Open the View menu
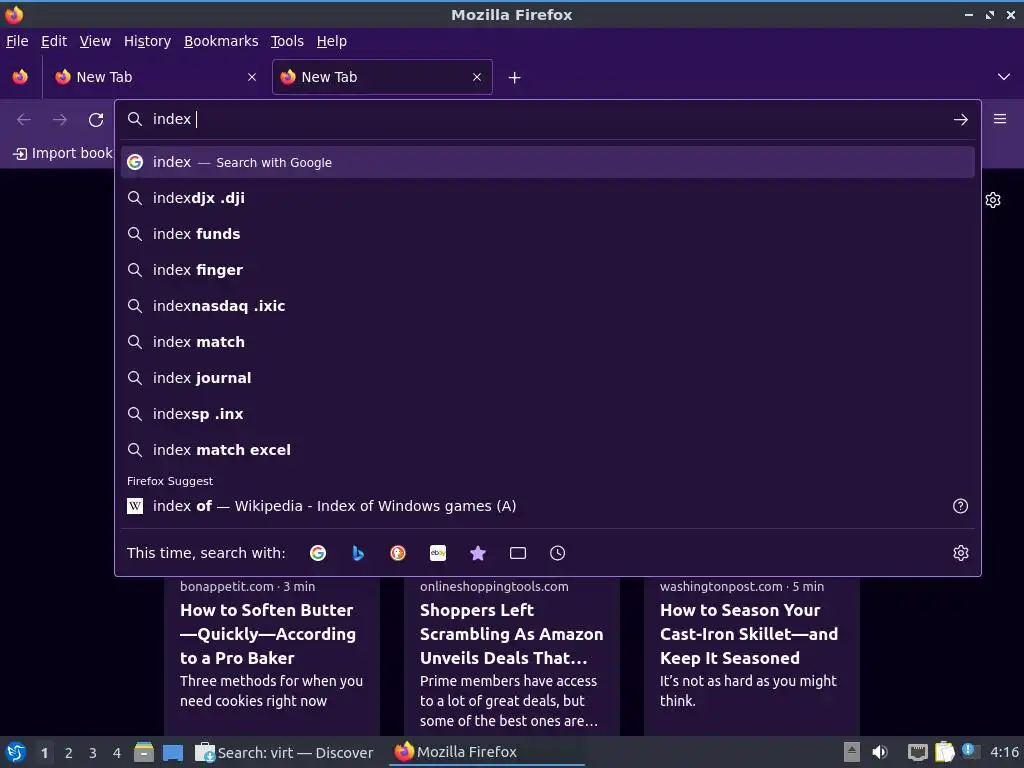The image size is (1024, 768). (x=95, y=41)
